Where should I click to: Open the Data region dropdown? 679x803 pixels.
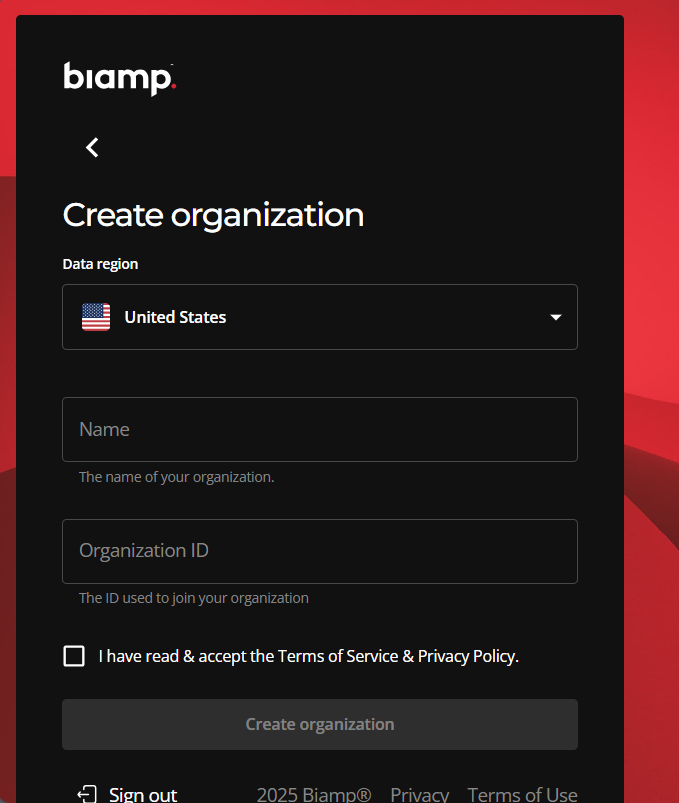[320, 317]
